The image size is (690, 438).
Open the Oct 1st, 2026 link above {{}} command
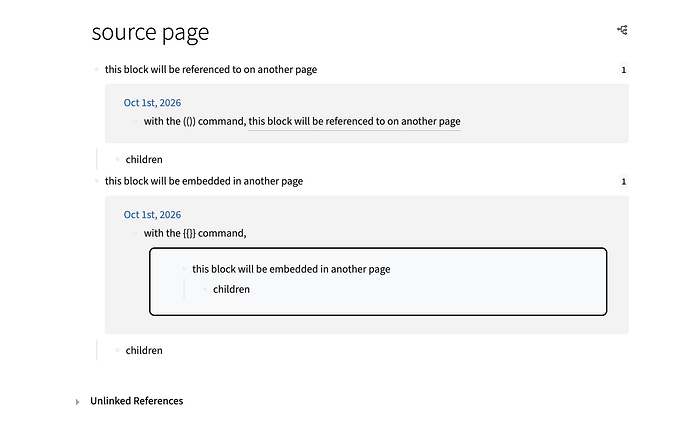tap(152, 214)
